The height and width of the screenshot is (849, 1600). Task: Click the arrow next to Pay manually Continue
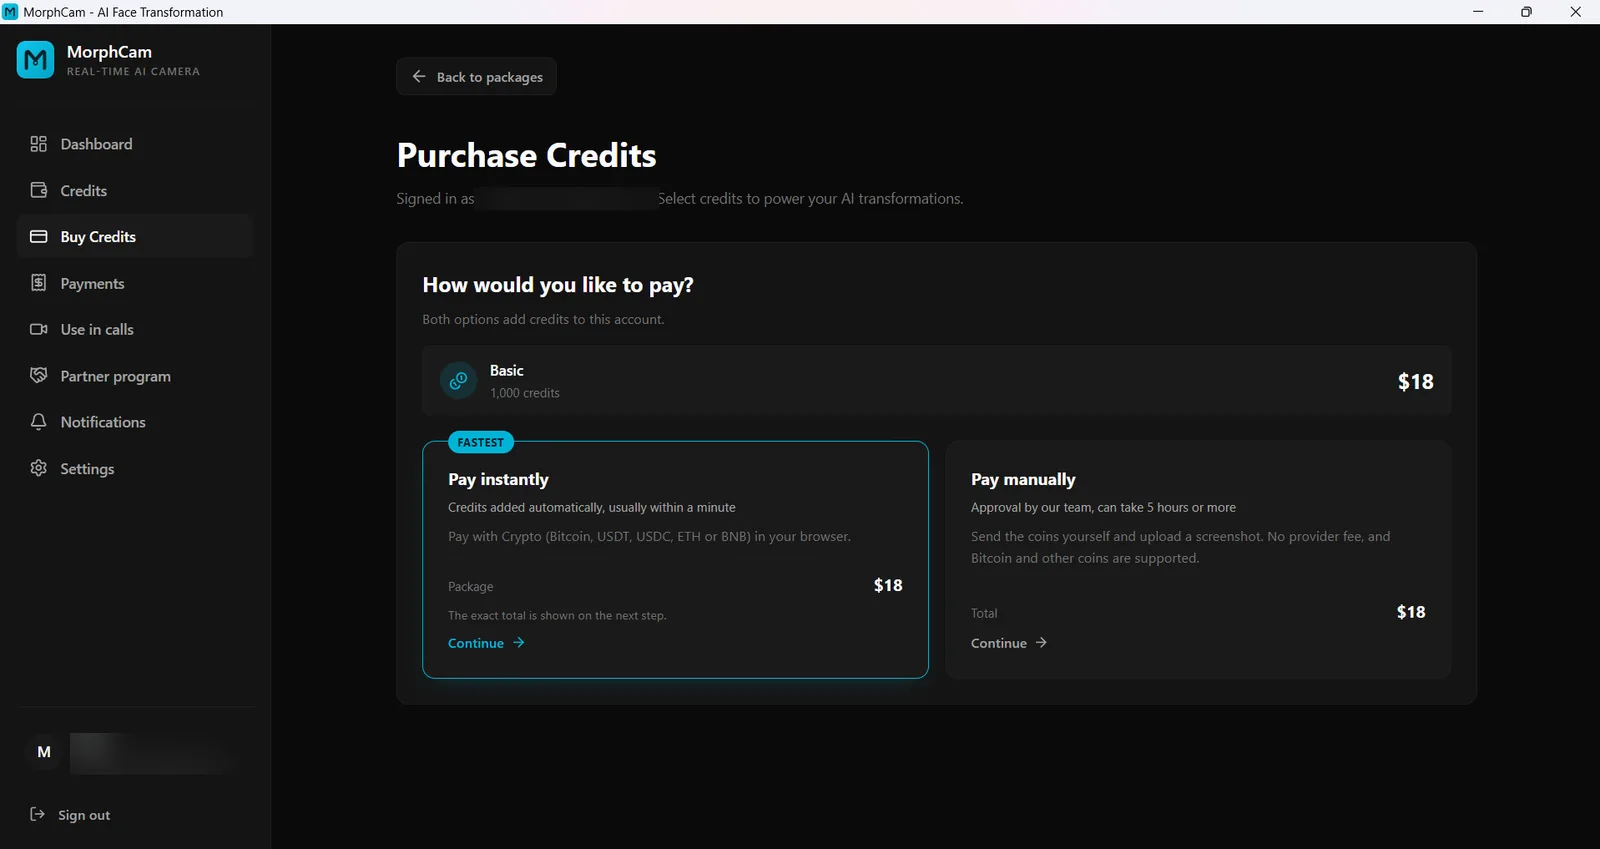click(1041, 643)
